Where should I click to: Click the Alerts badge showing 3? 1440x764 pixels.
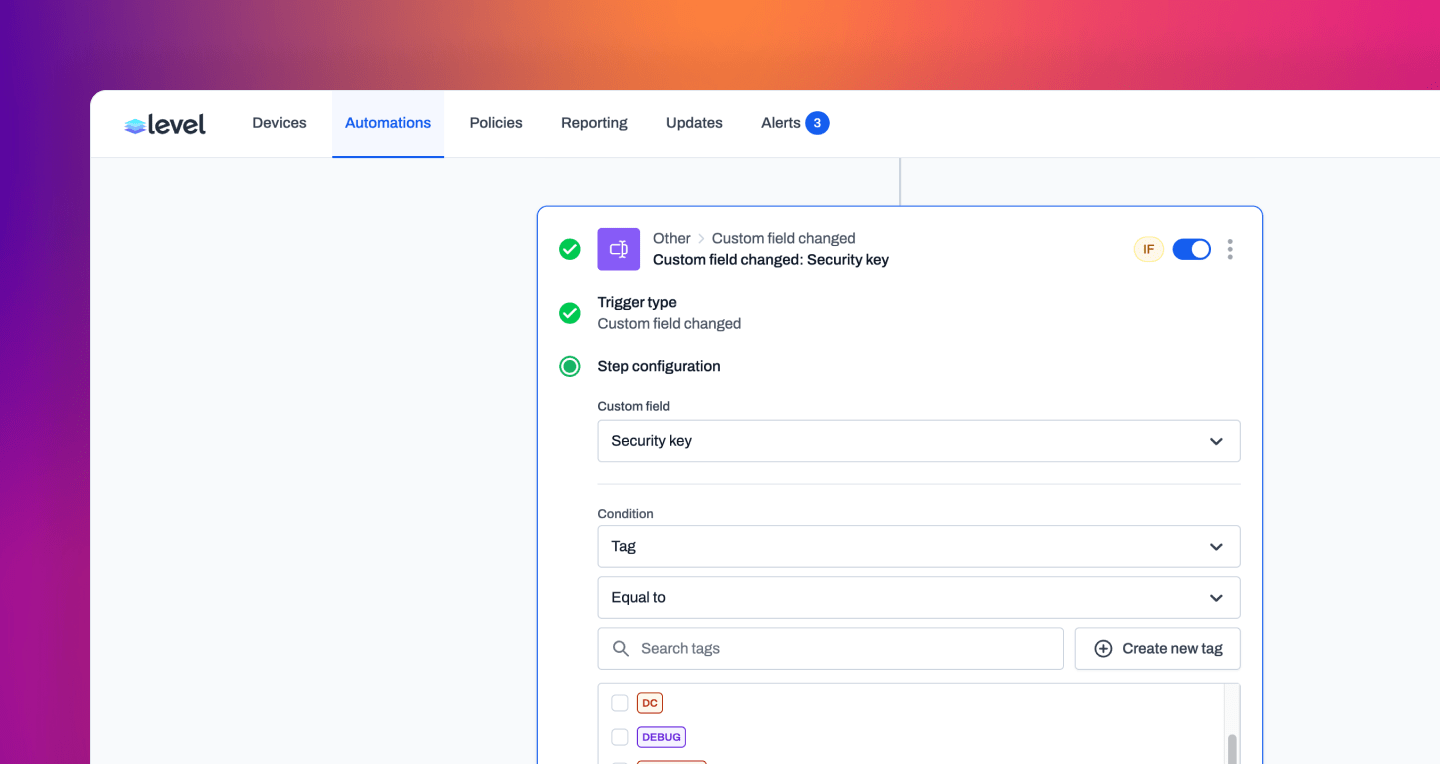pos(817,123)
